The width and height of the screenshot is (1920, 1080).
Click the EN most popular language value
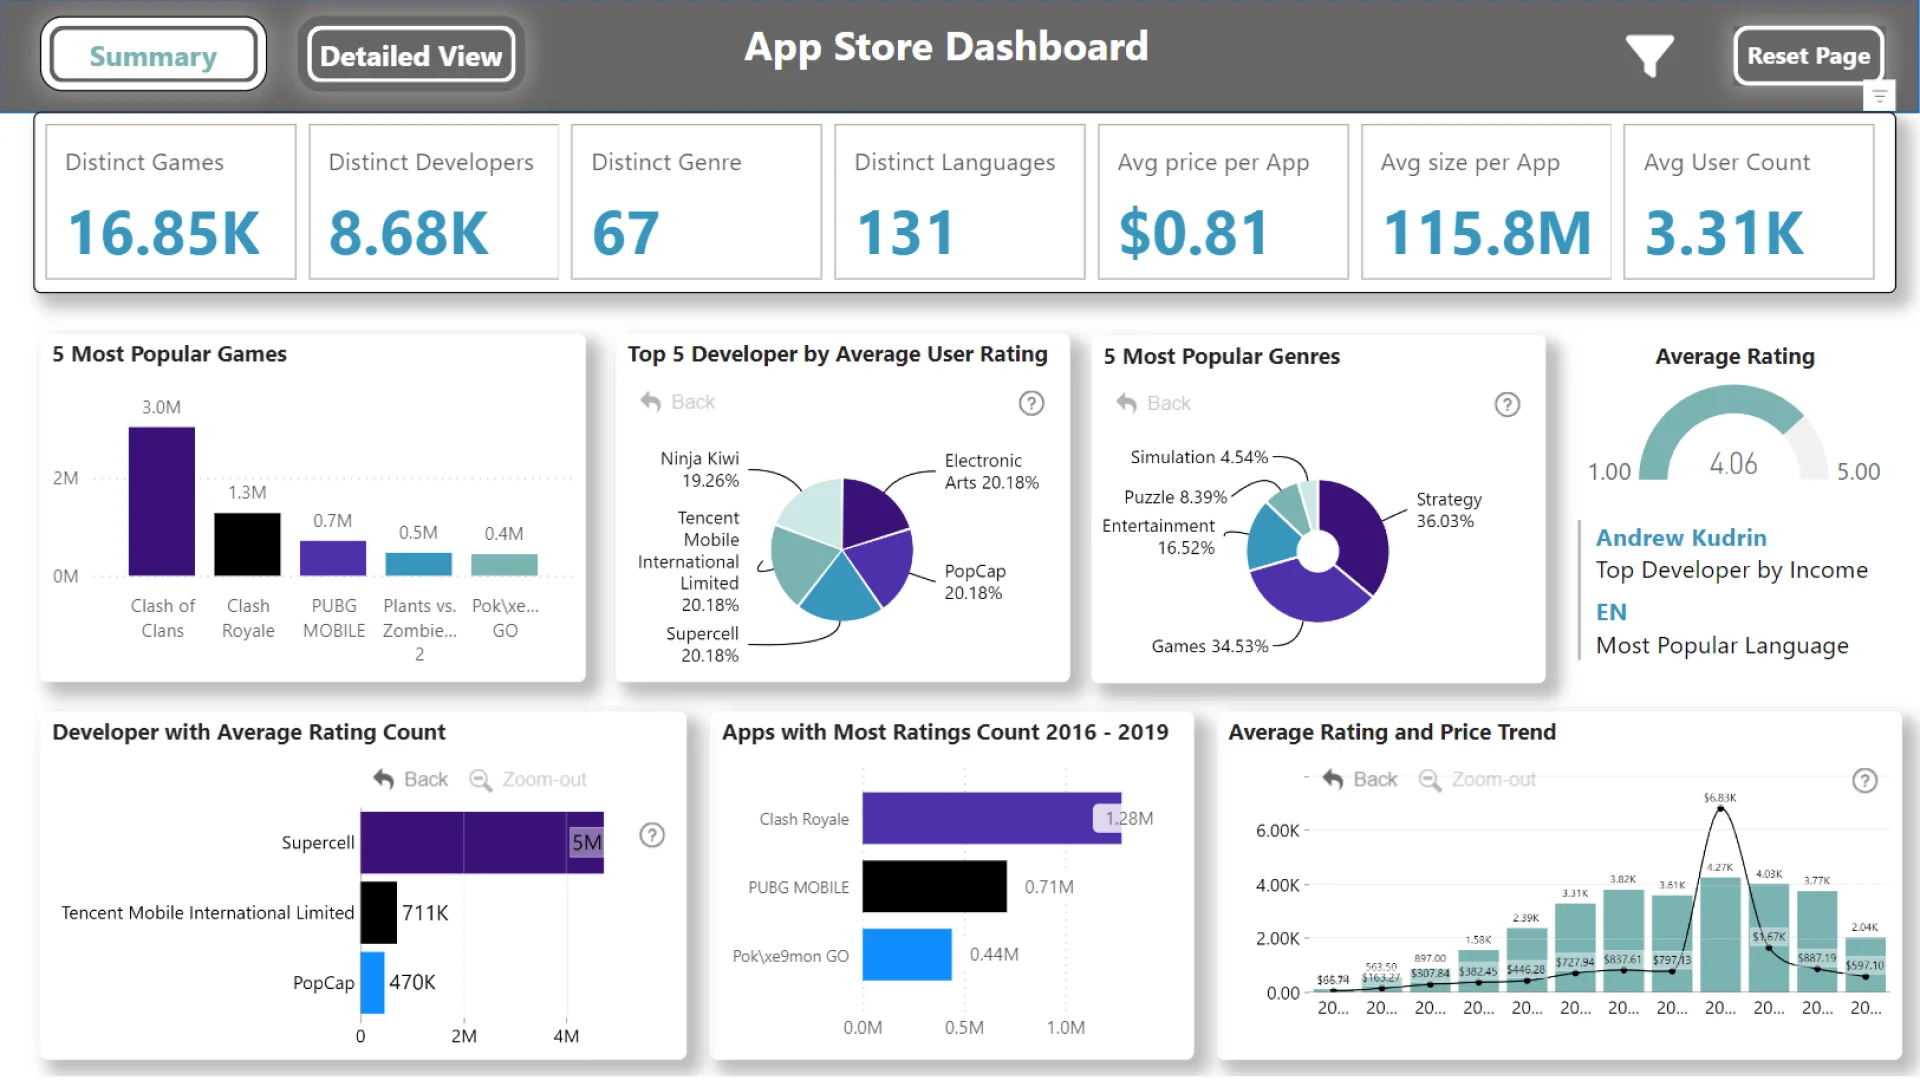click(1611, 612)
